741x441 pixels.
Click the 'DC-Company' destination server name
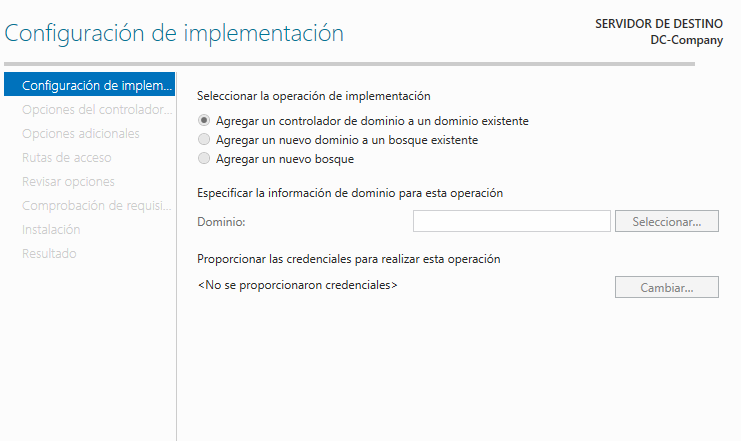click(687, 40)
